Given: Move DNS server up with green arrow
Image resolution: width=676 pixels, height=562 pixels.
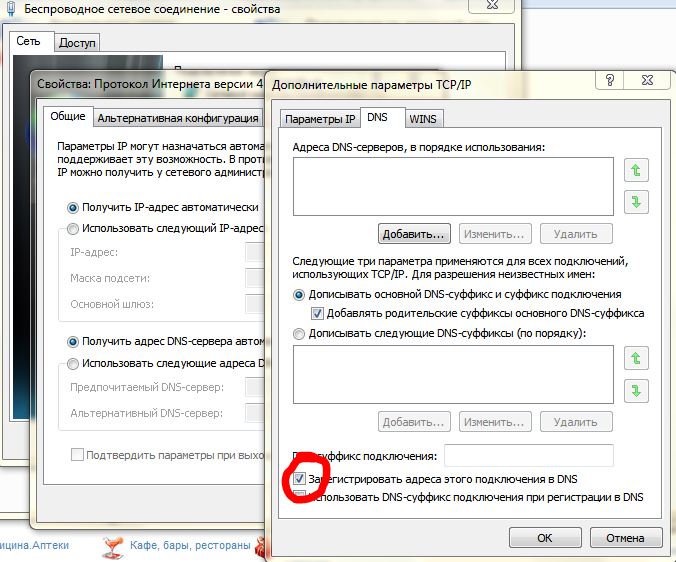Looking at the screenshot, I should 635,171.
